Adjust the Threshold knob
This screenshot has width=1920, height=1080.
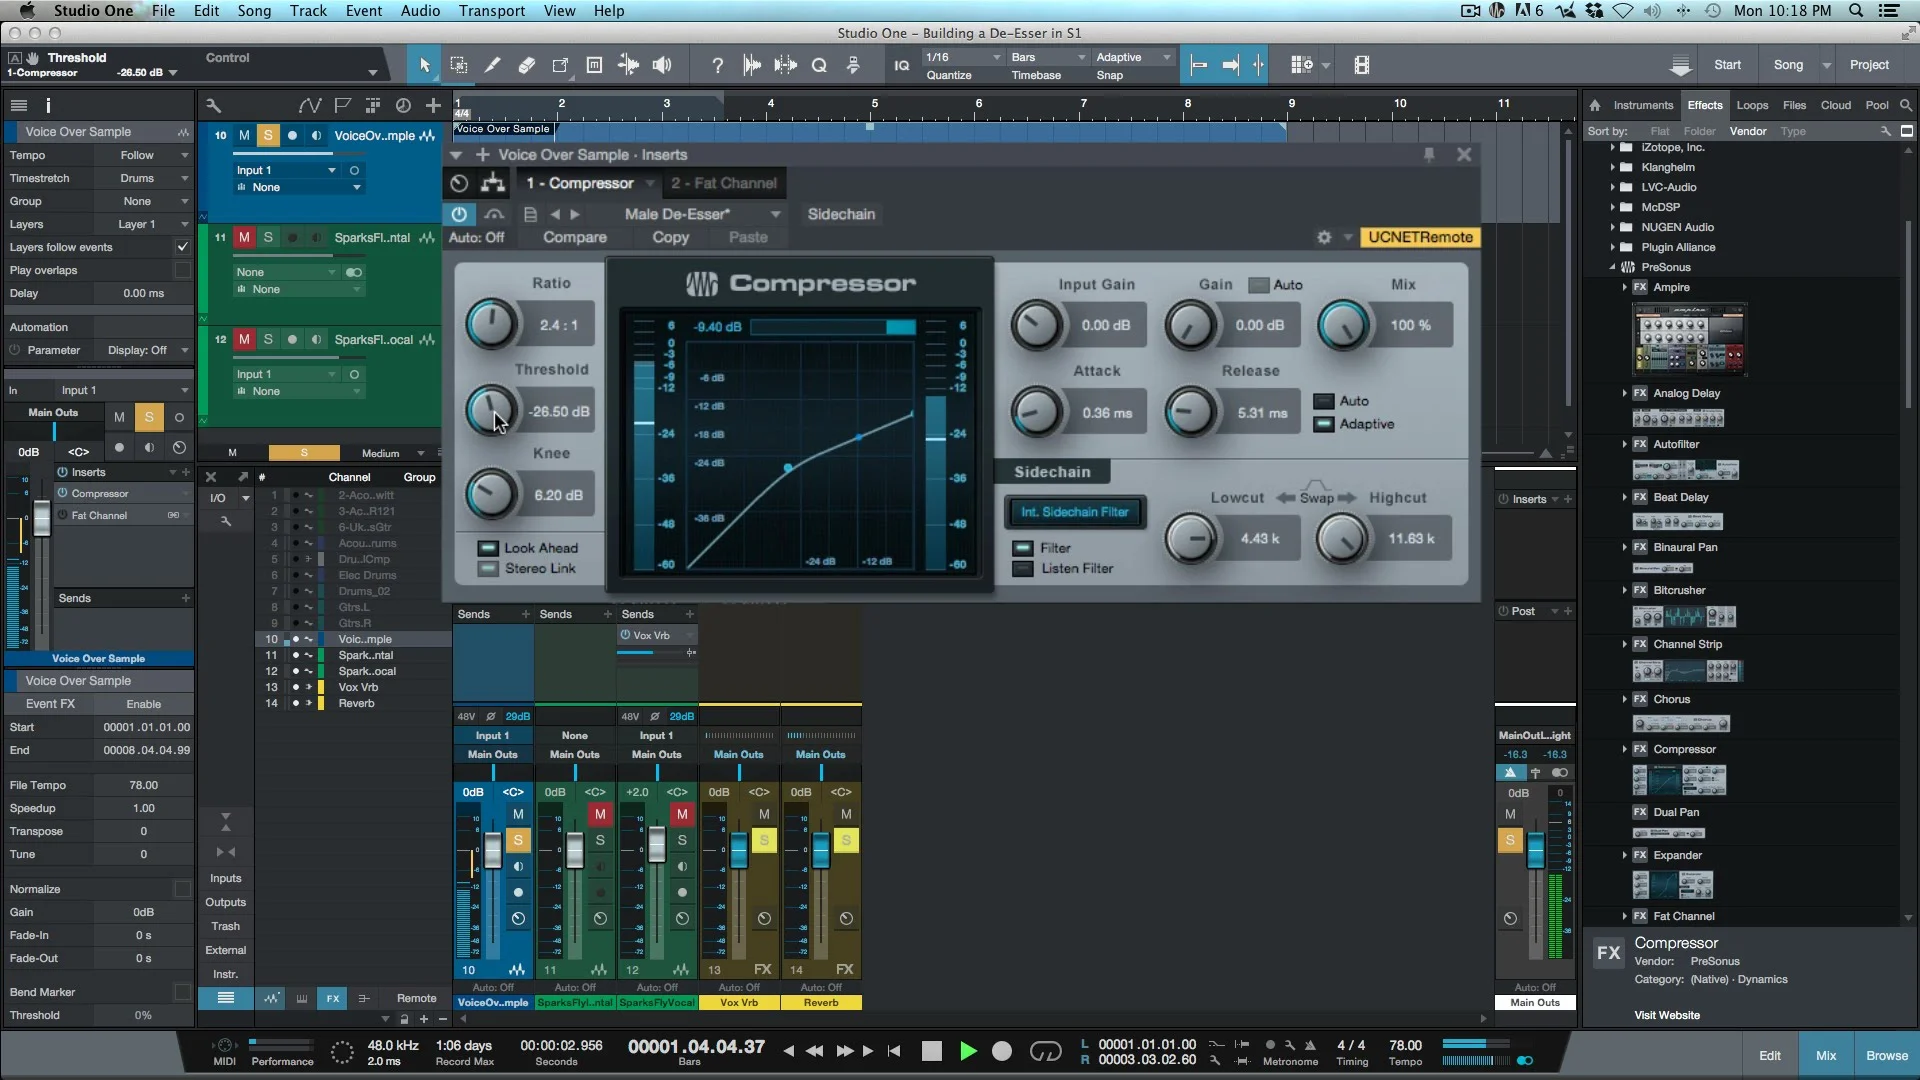[490, 411]
